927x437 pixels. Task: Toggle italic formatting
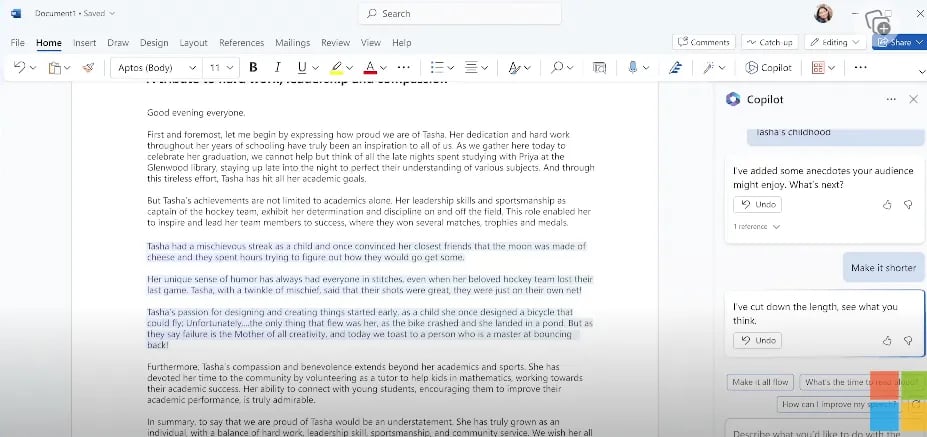coord(277,67)
